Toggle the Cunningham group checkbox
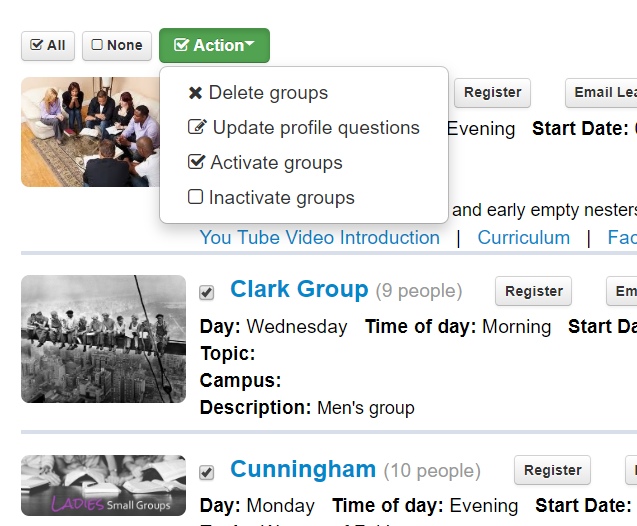Image resolution: width=637 pixels, height=526 pixels. click(207, 472)
